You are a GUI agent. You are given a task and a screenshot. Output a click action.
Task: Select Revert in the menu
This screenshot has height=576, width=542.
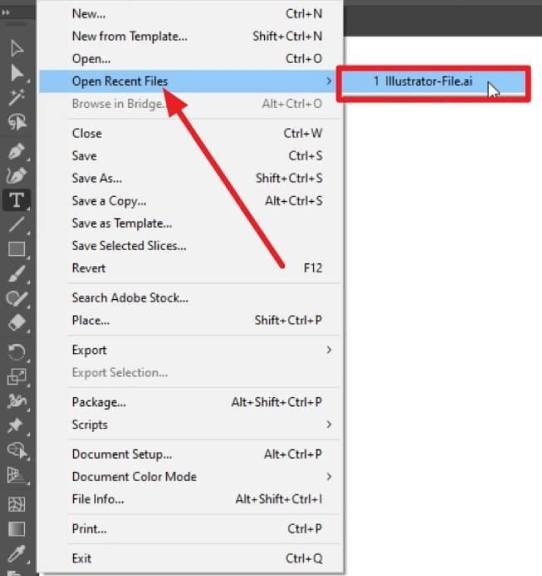pos(191,268)
